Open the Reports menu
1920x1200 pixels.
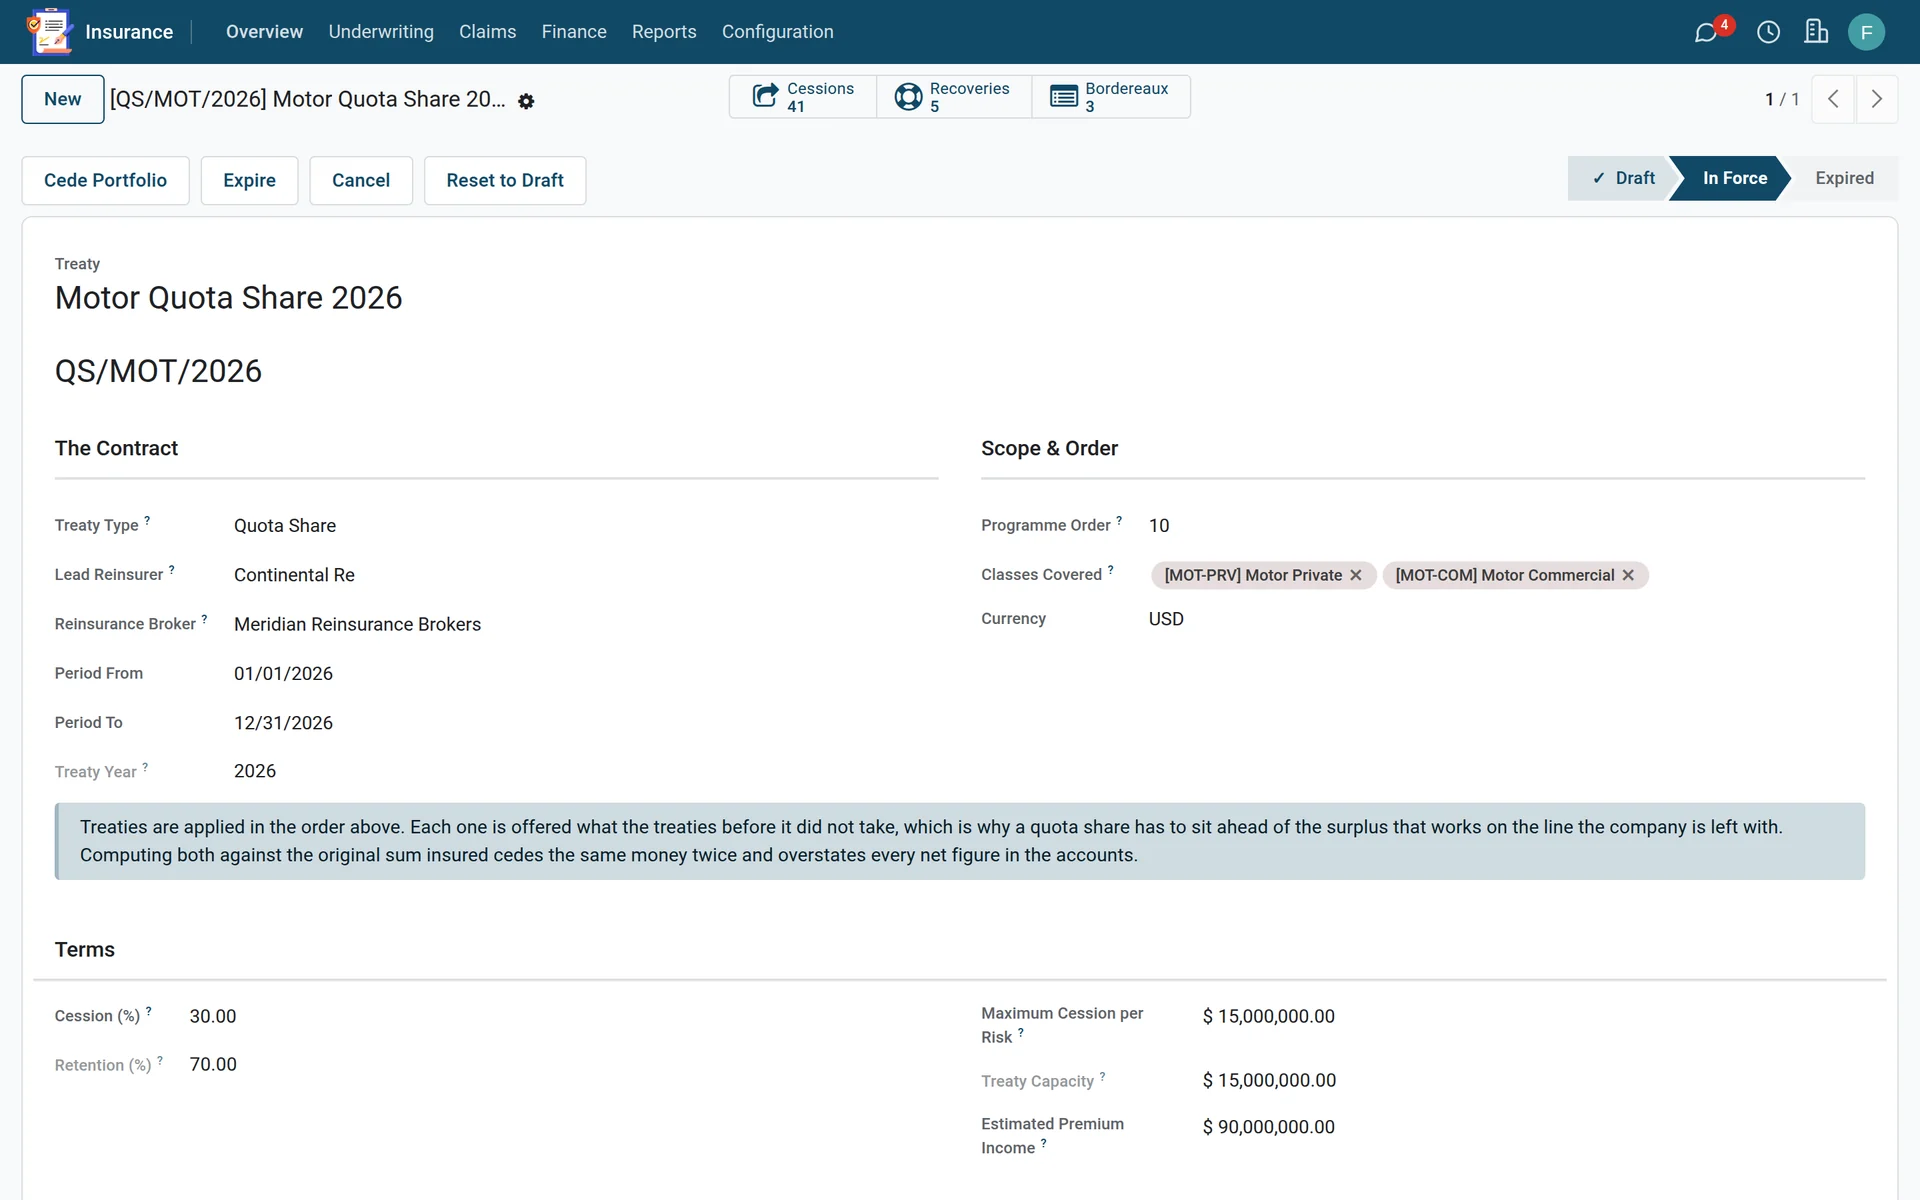pos(664,32)
